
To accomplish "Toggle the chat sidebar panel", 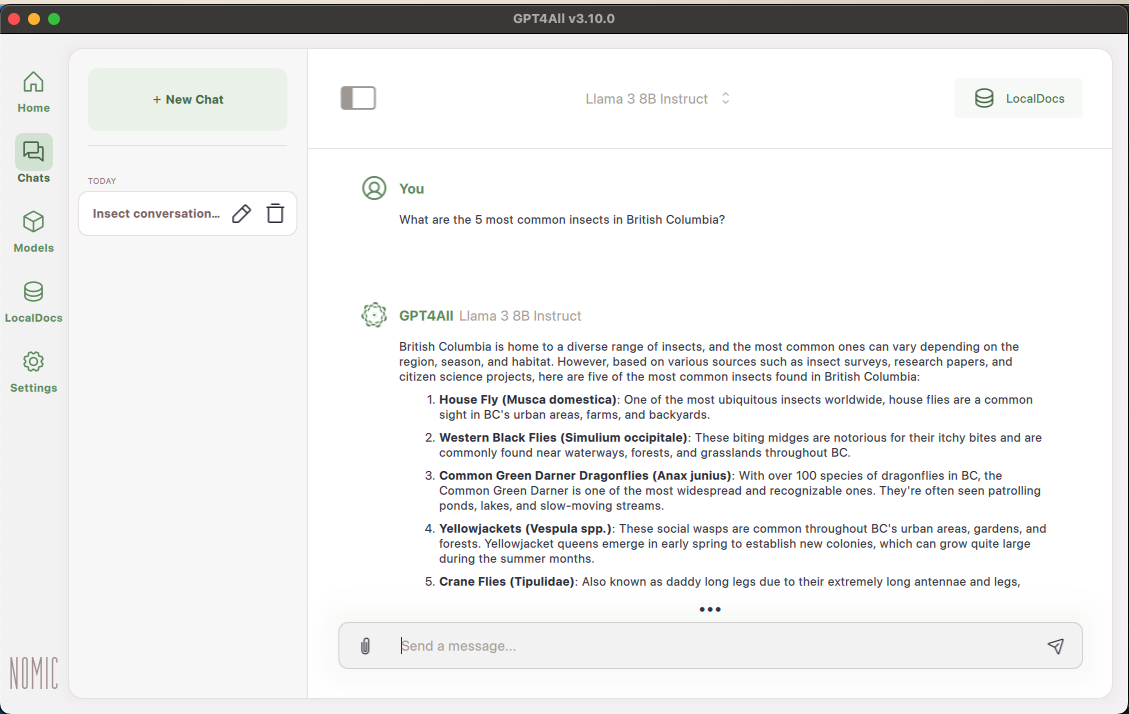I will click(358, 98).
